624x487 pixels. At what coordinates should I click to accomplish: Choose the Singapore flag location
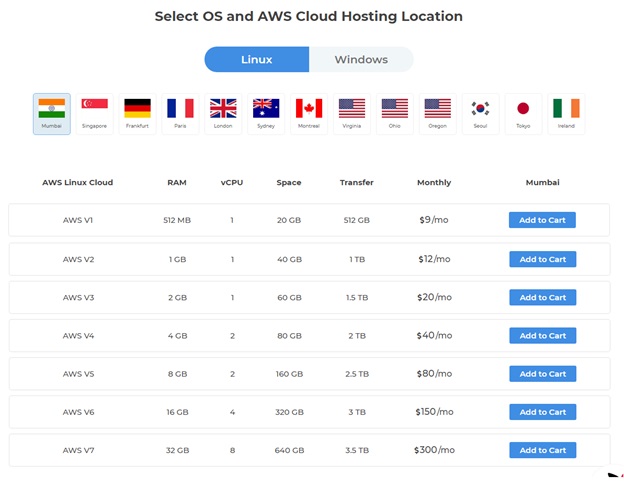(x=95, y=114)
